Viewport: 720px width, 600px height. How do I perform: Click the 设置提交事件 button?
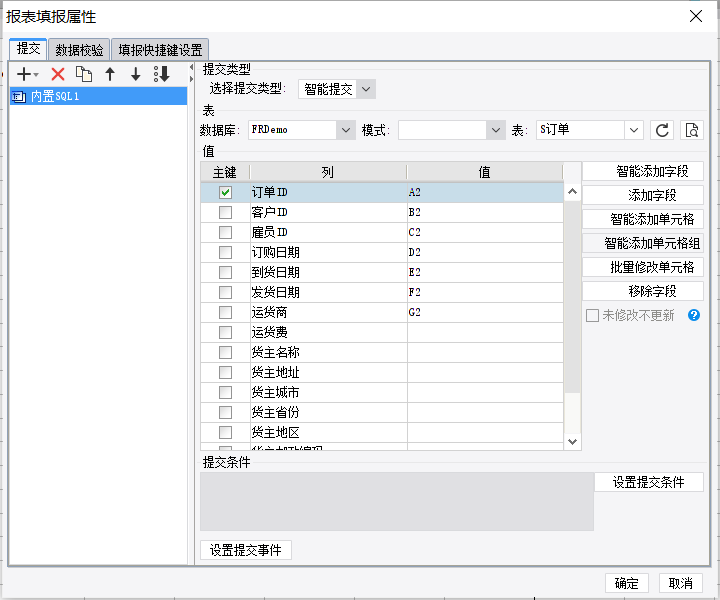click(x=246, y=550)
